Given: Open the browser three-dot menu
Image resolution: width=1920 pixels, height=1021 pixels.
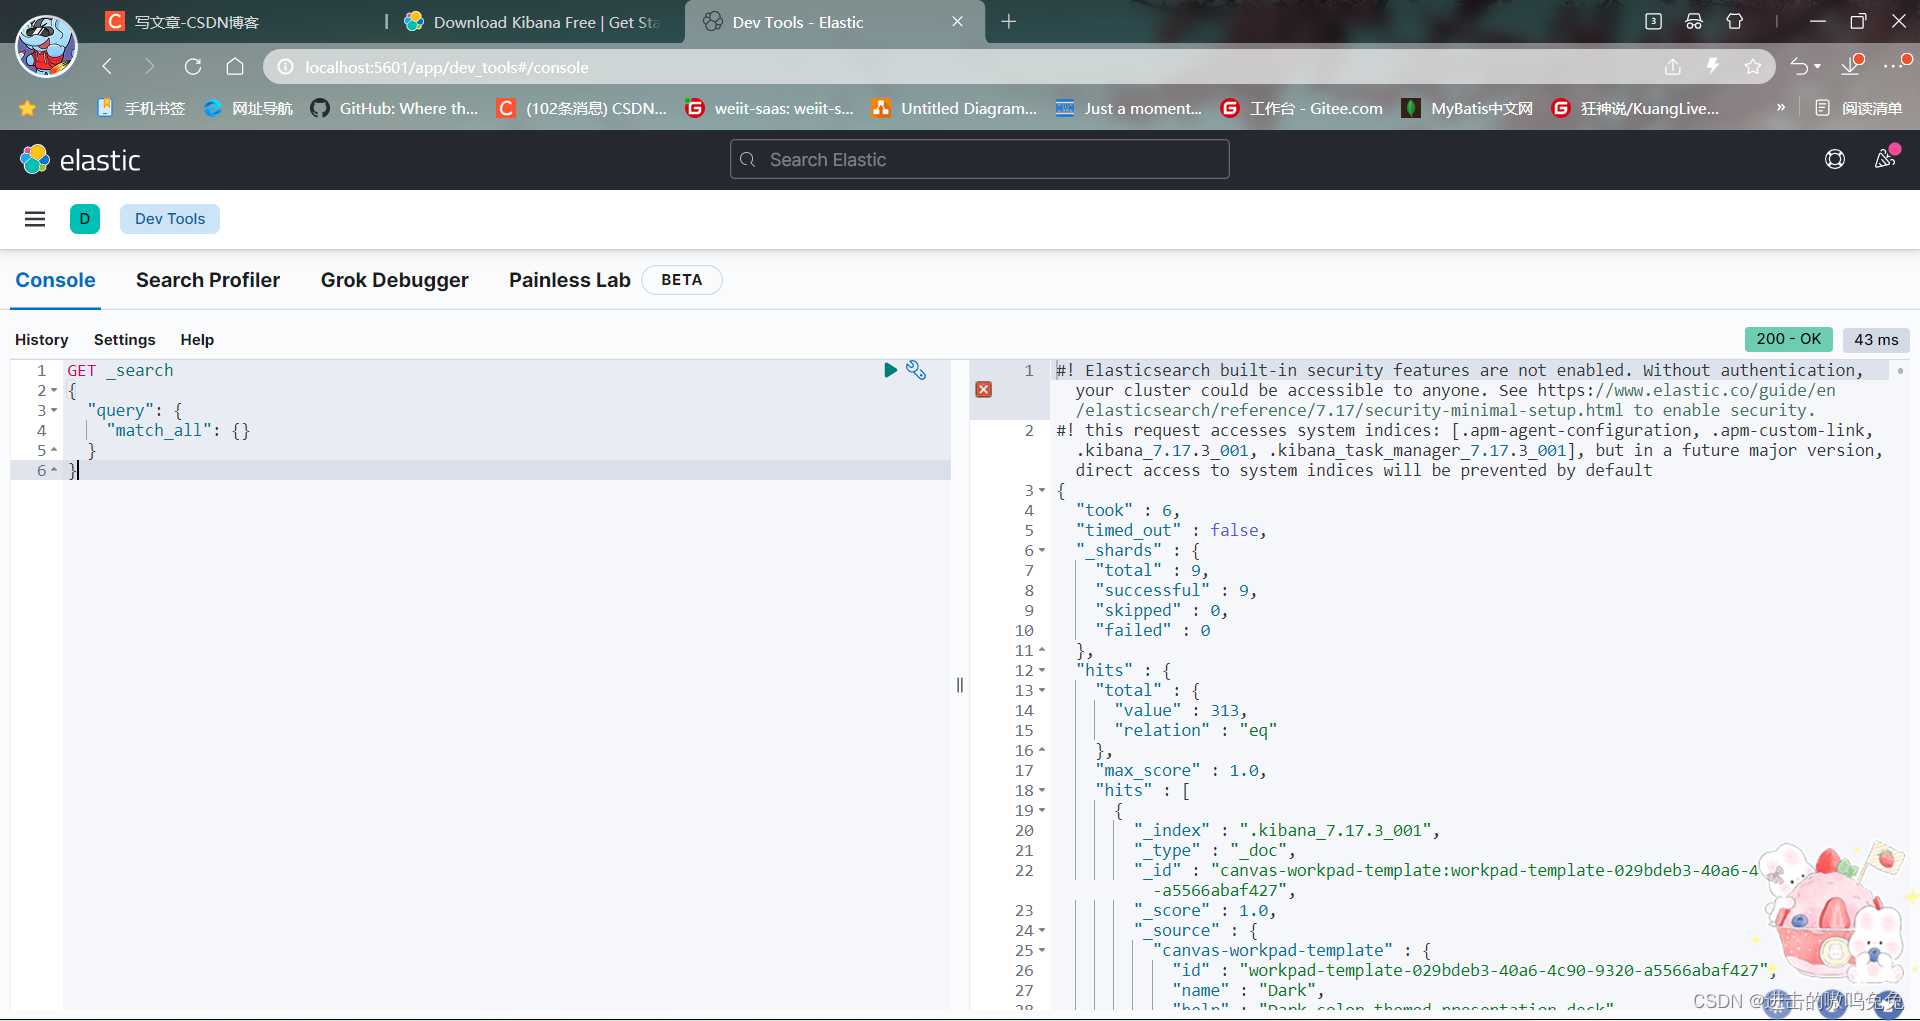Looking at the screenshot, I should [x=1895, y=66].
